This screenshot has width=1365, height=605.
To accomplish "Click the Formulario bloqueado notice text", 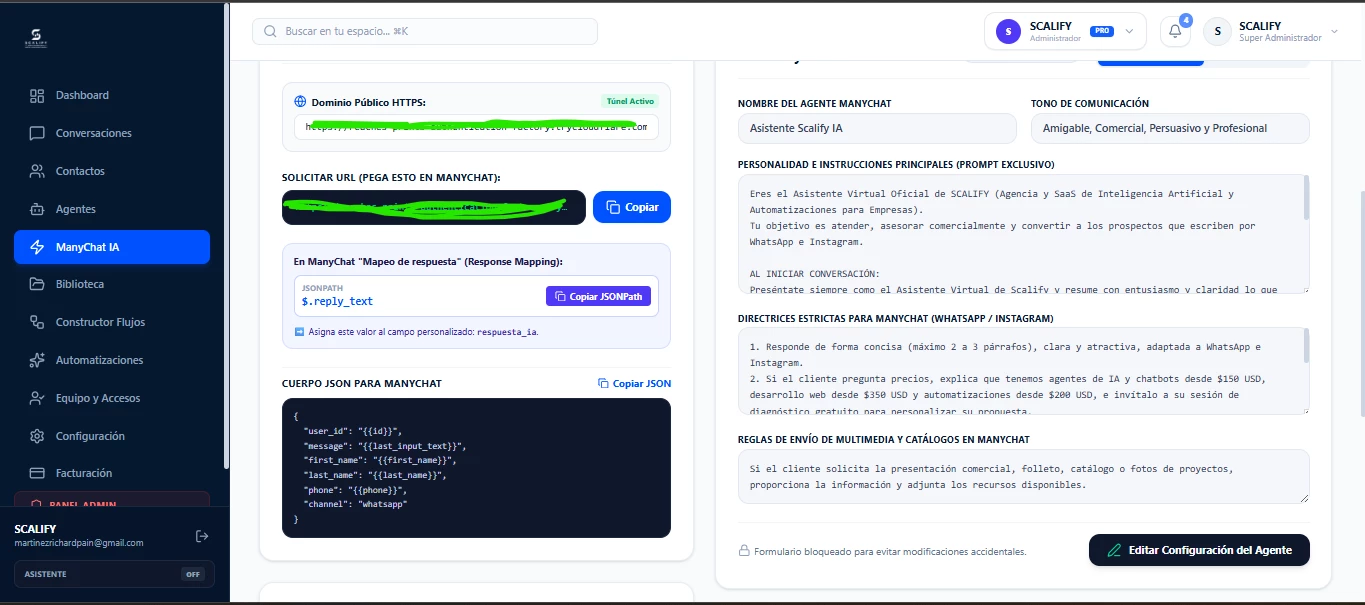I will pyautogui.click(x=890, y=551).
